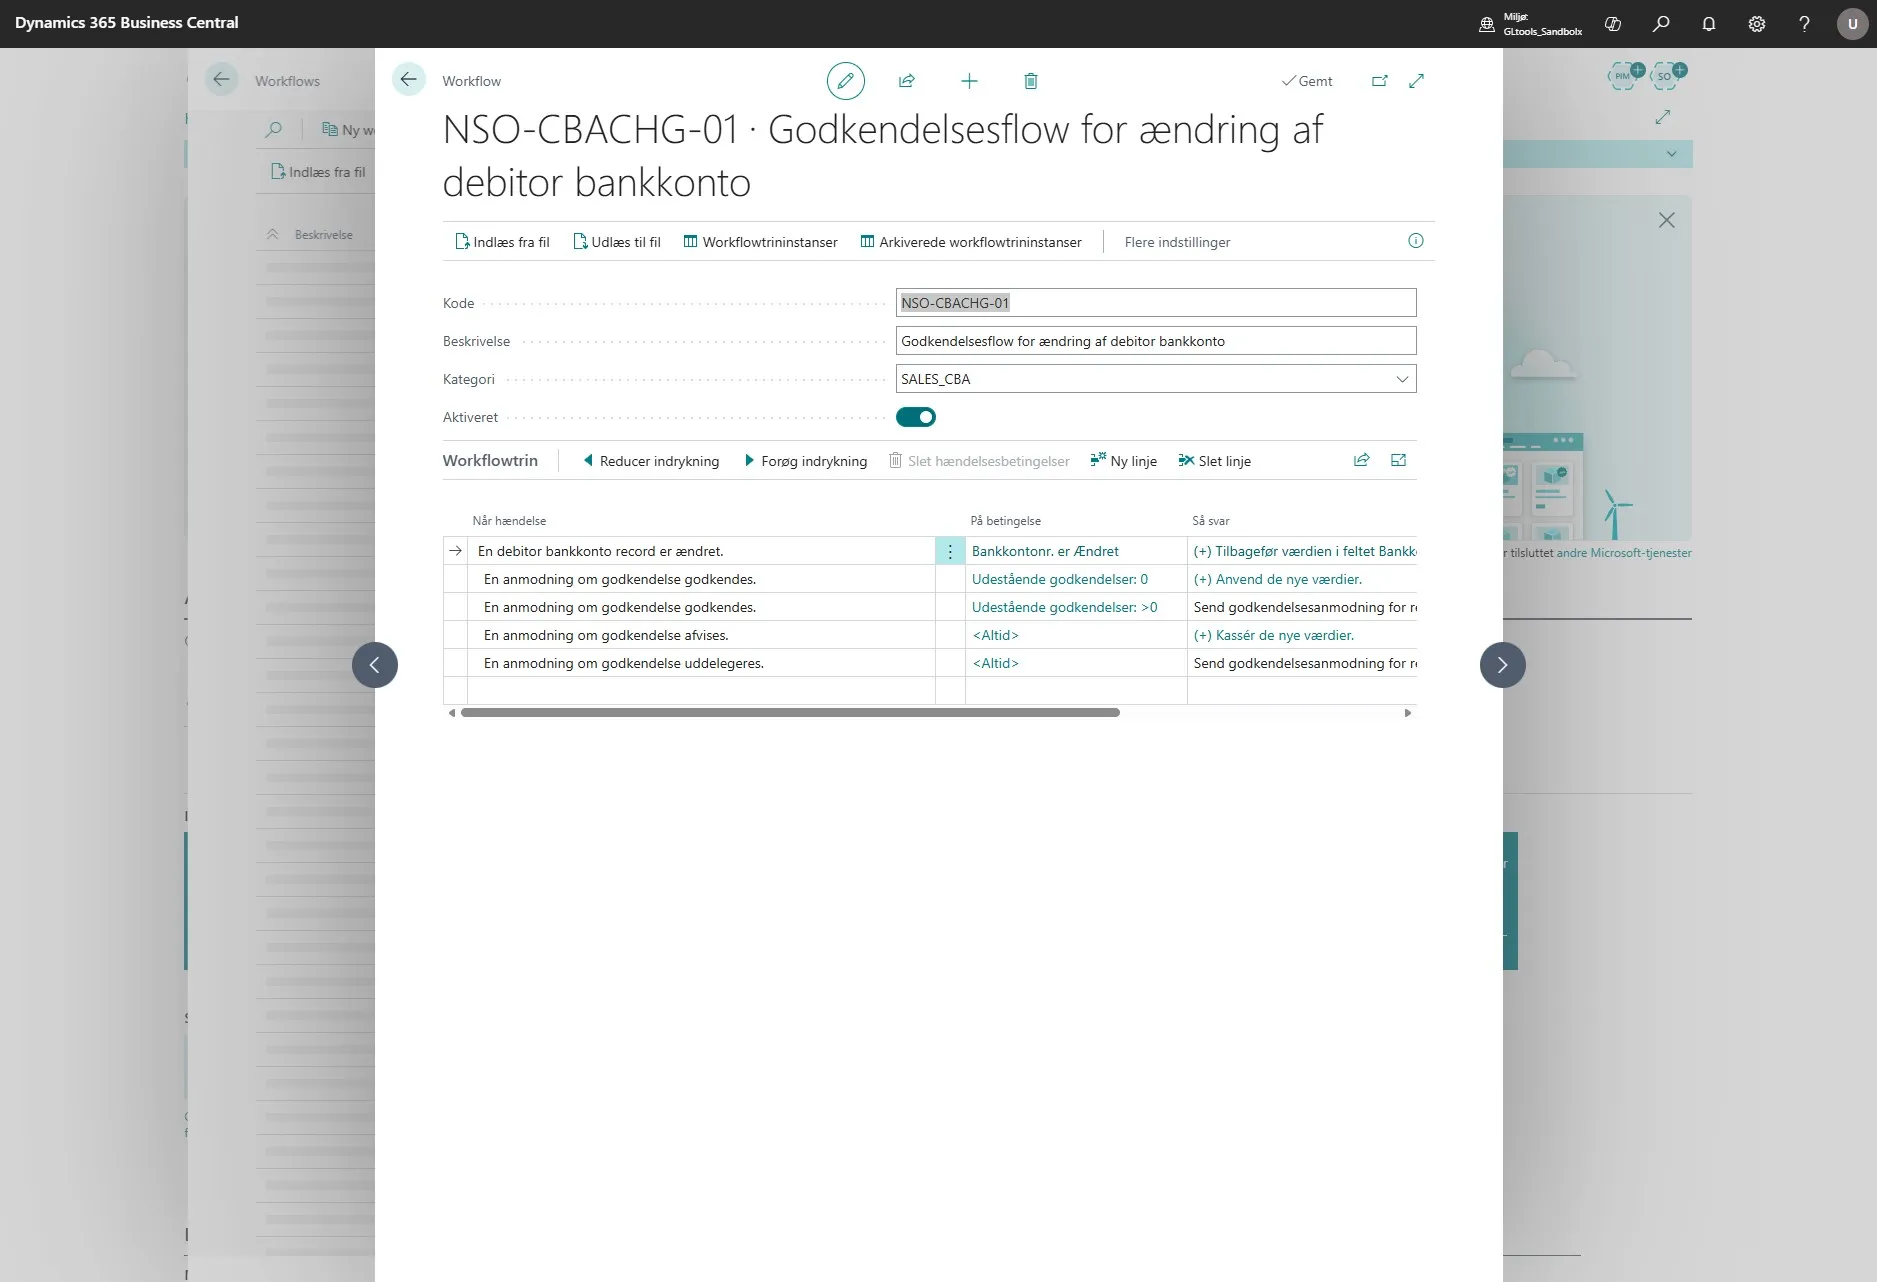The width and height of the screenshot is (1877, 1282).
Task: Go to previous record arrow
Action: (375, 665)
